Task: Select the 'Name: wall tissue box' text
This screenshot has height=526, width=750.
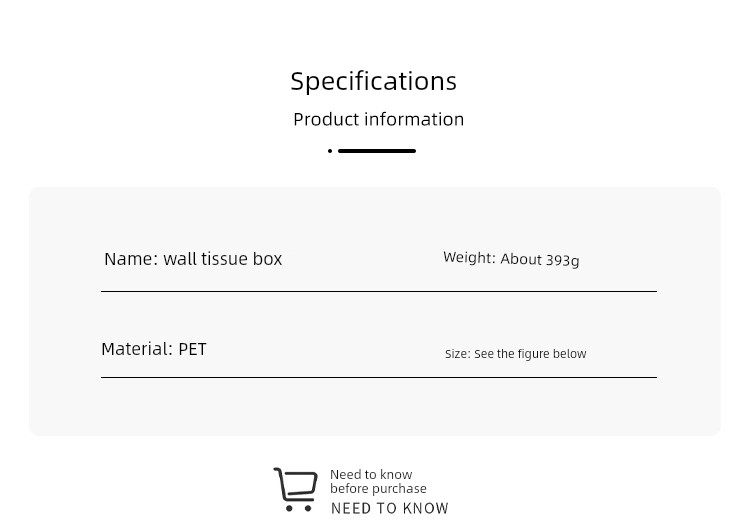Action: tap(193, 259)
